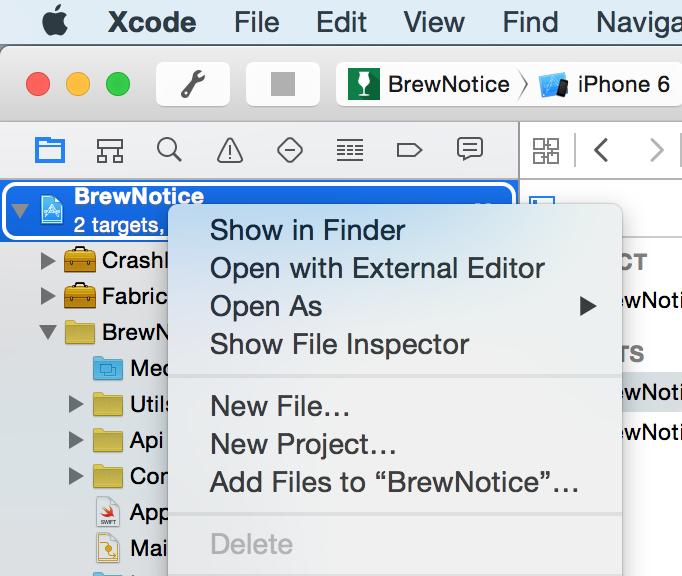Open the related items grid menu
This screenshot has width=682, height=576.
point(546,151)
